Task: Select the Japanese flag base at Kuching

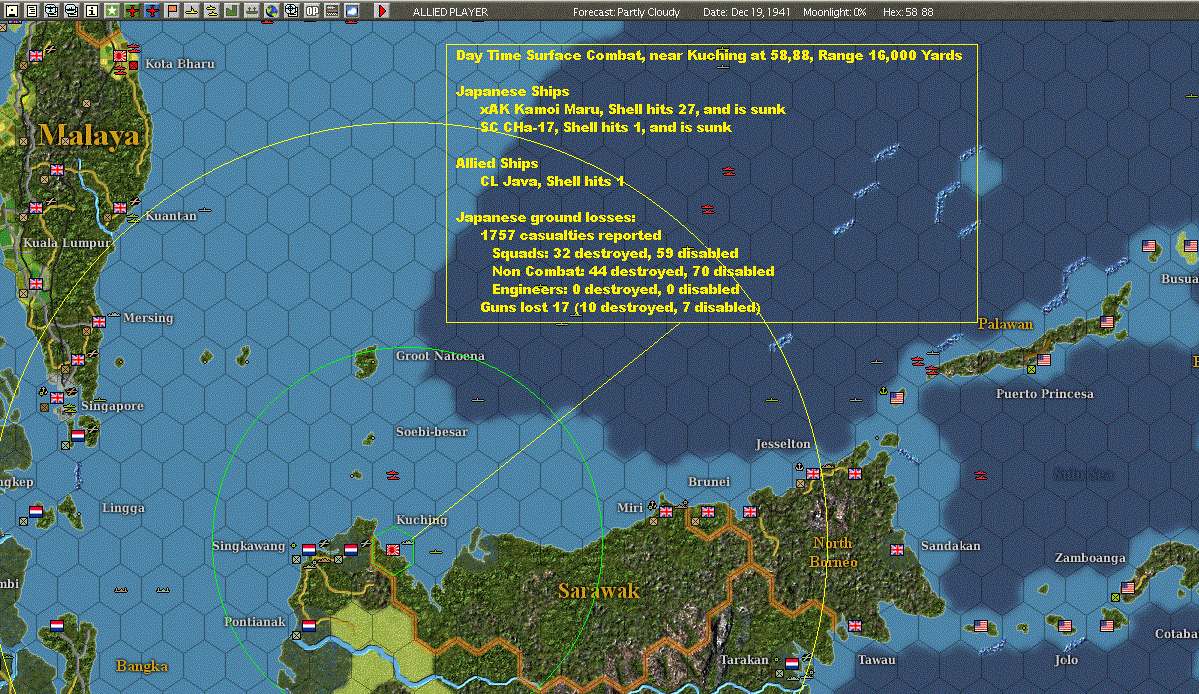Action: click(393, 550)
